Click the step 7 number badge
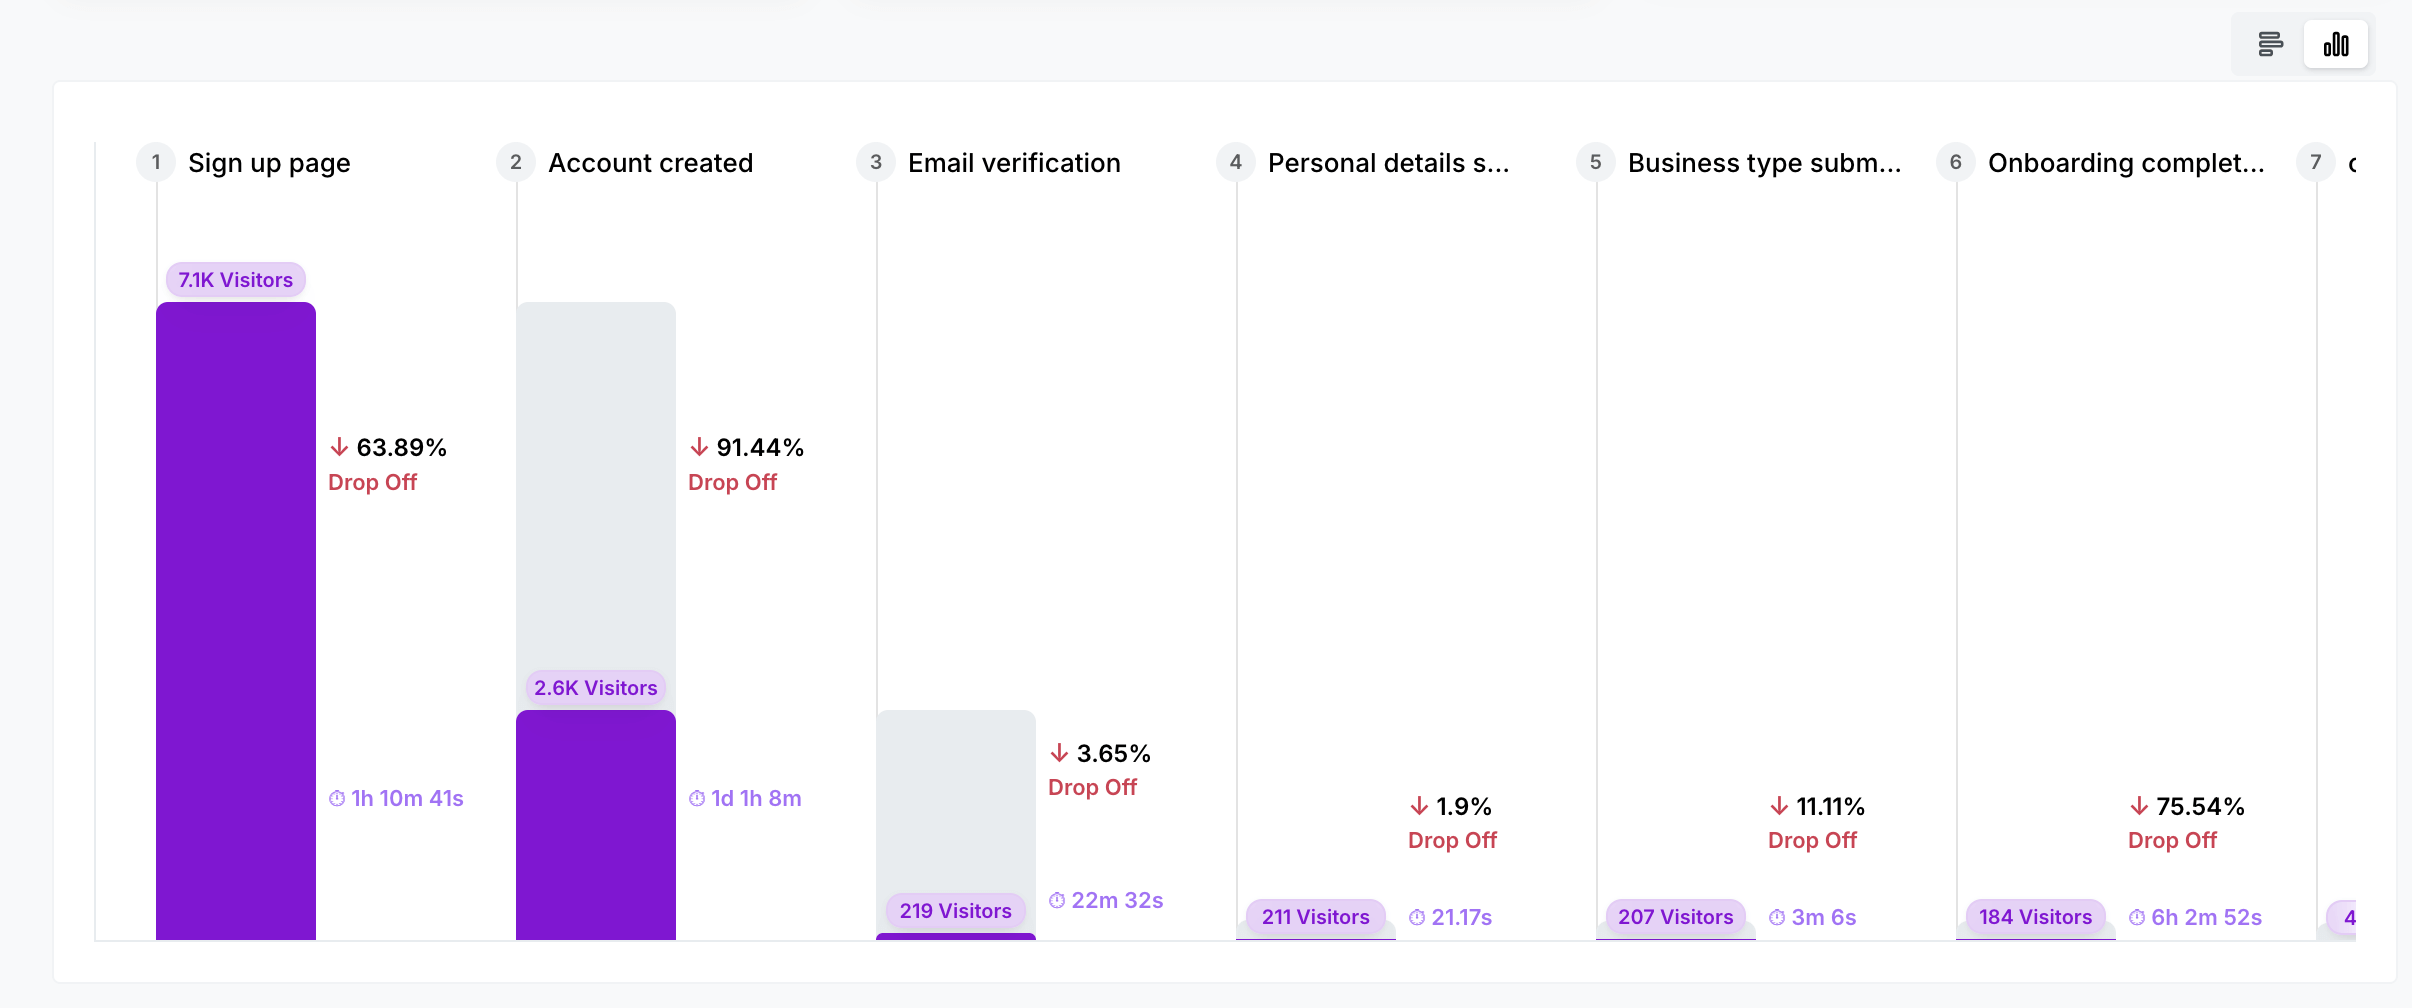Image resolution: width=2412 pixels, height=1008 pixels. pos(2316,162)
